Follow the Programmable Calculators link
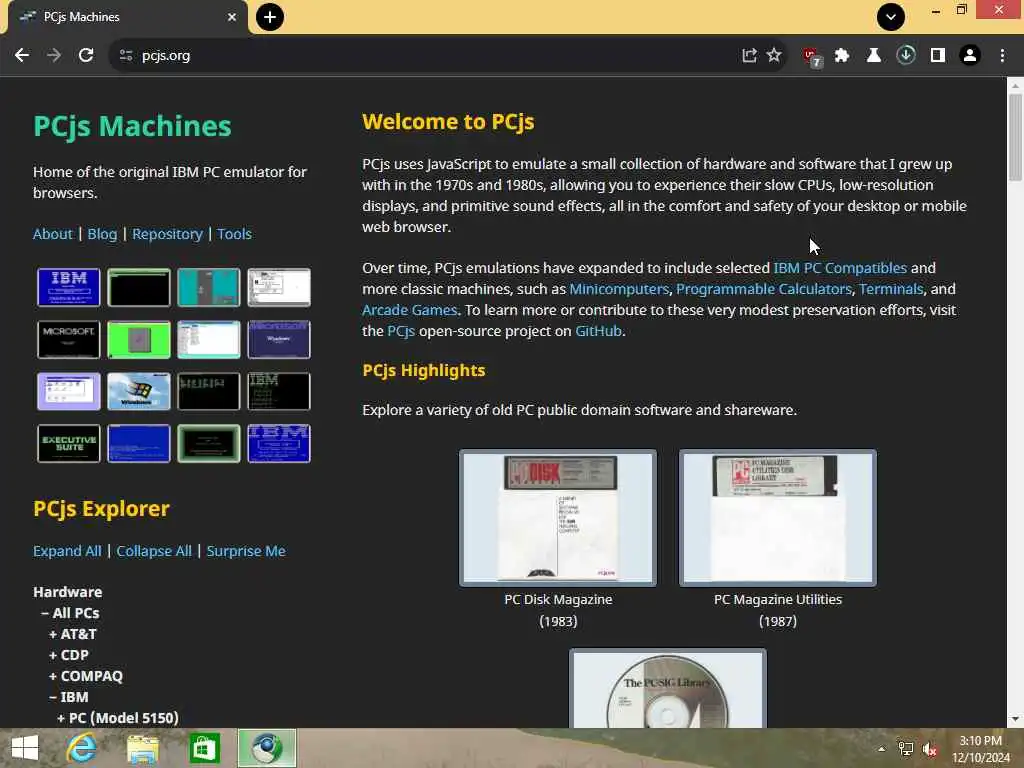This screenshot has height=768, width=1024. (763, 289)
